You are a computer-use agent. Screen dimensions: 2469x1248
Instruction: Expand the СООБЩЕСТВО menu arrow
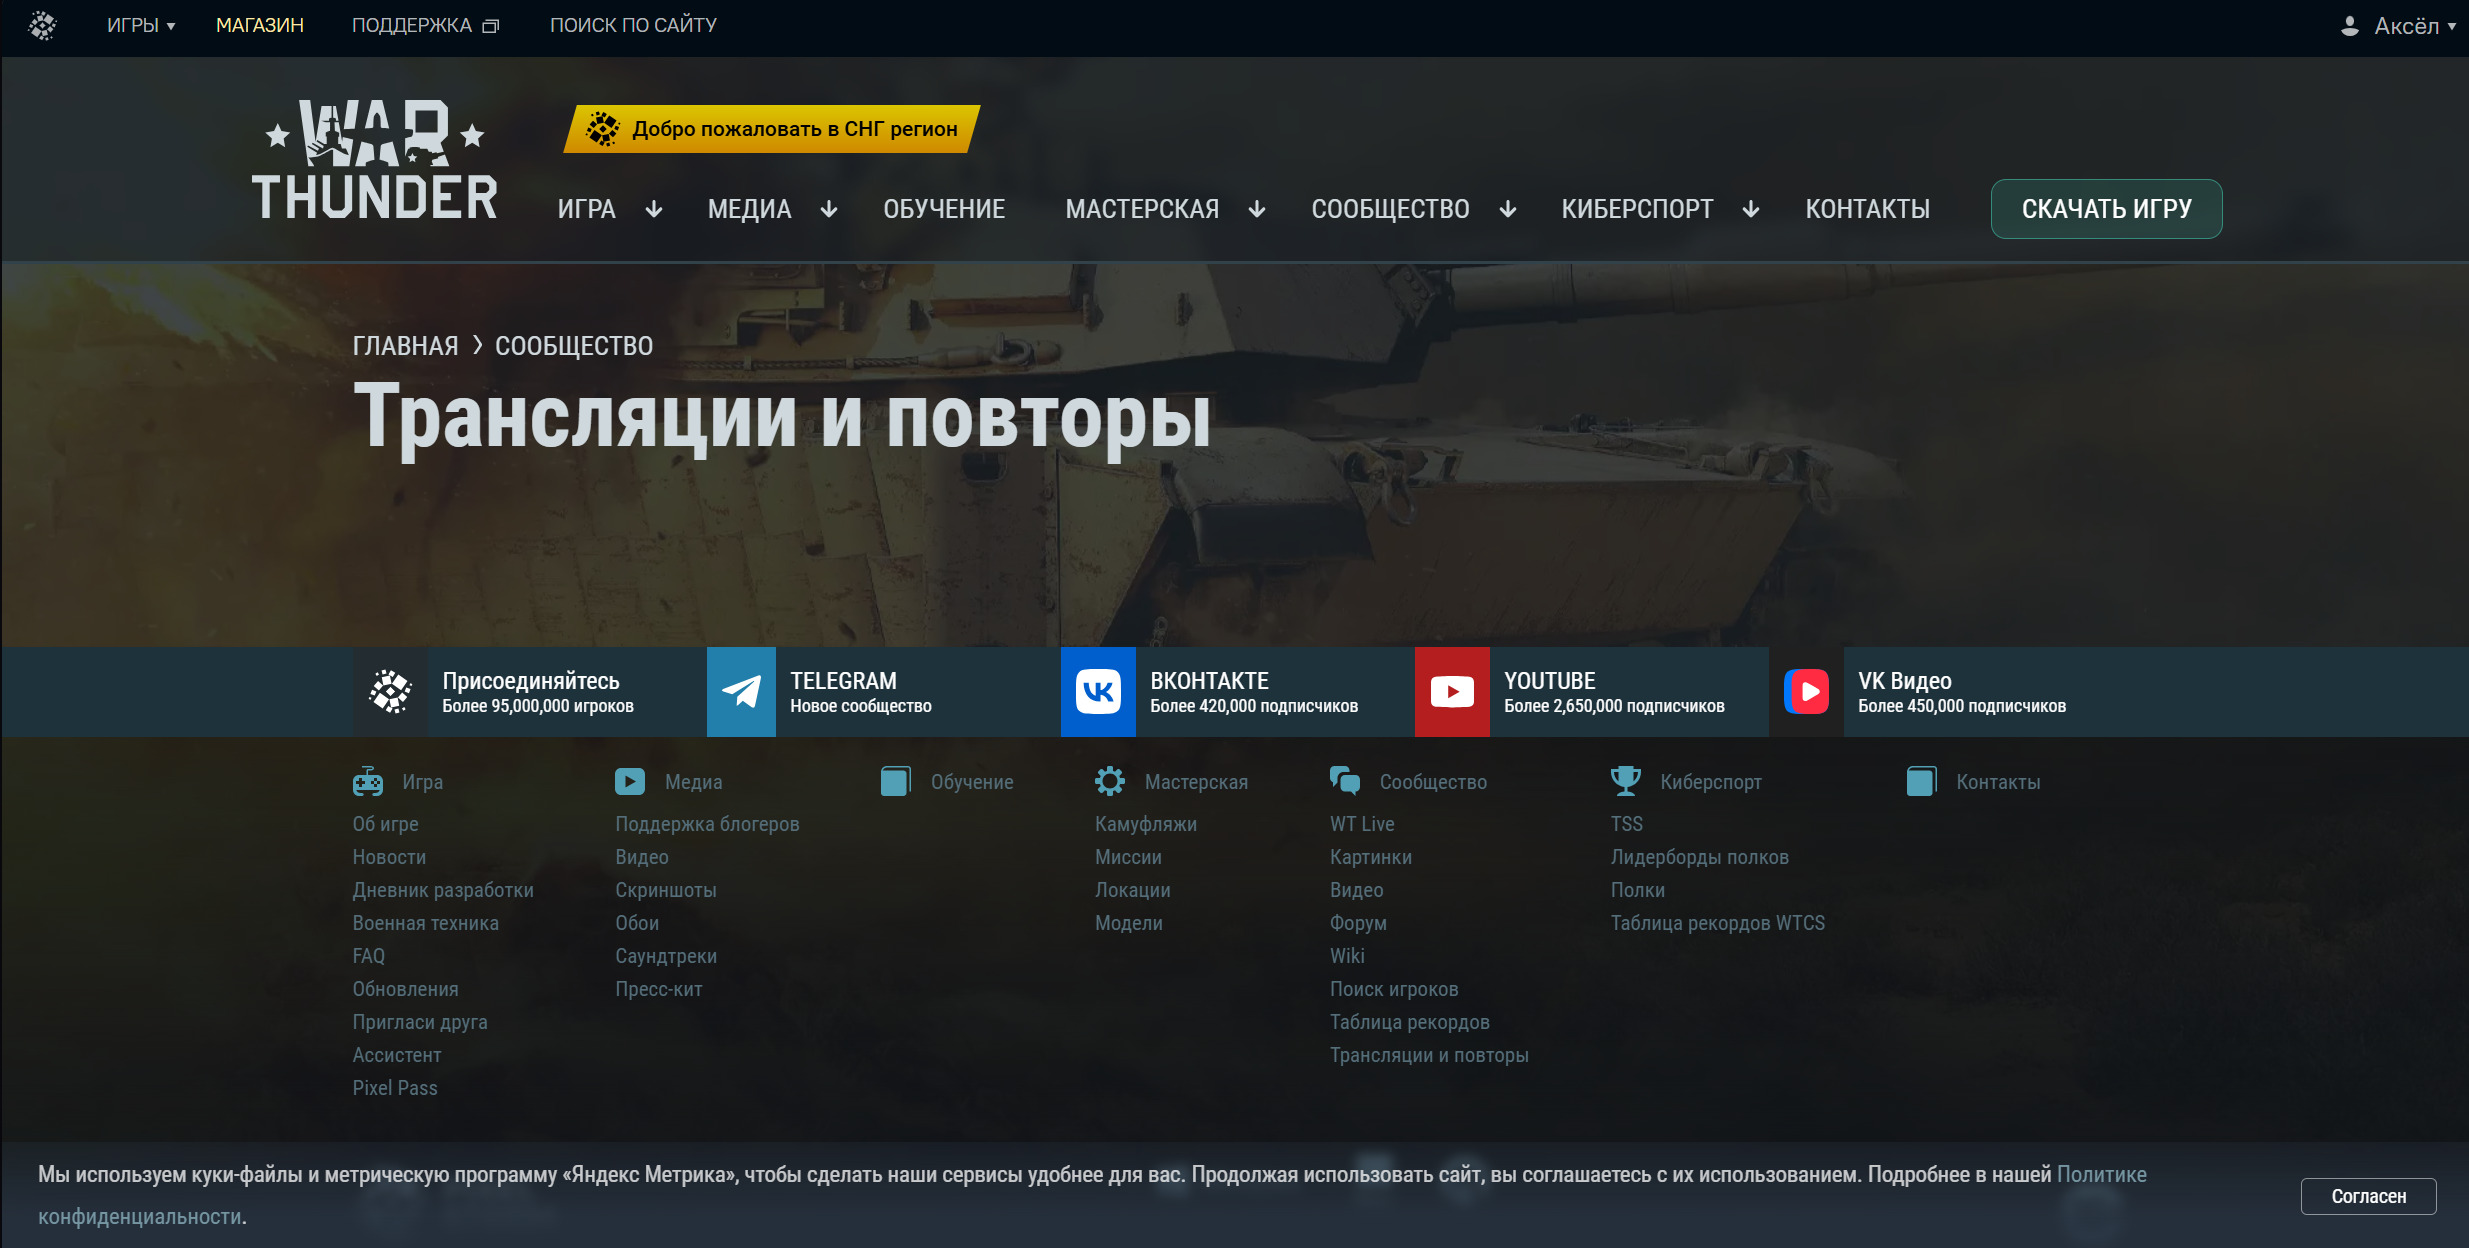pos(1508,209)
